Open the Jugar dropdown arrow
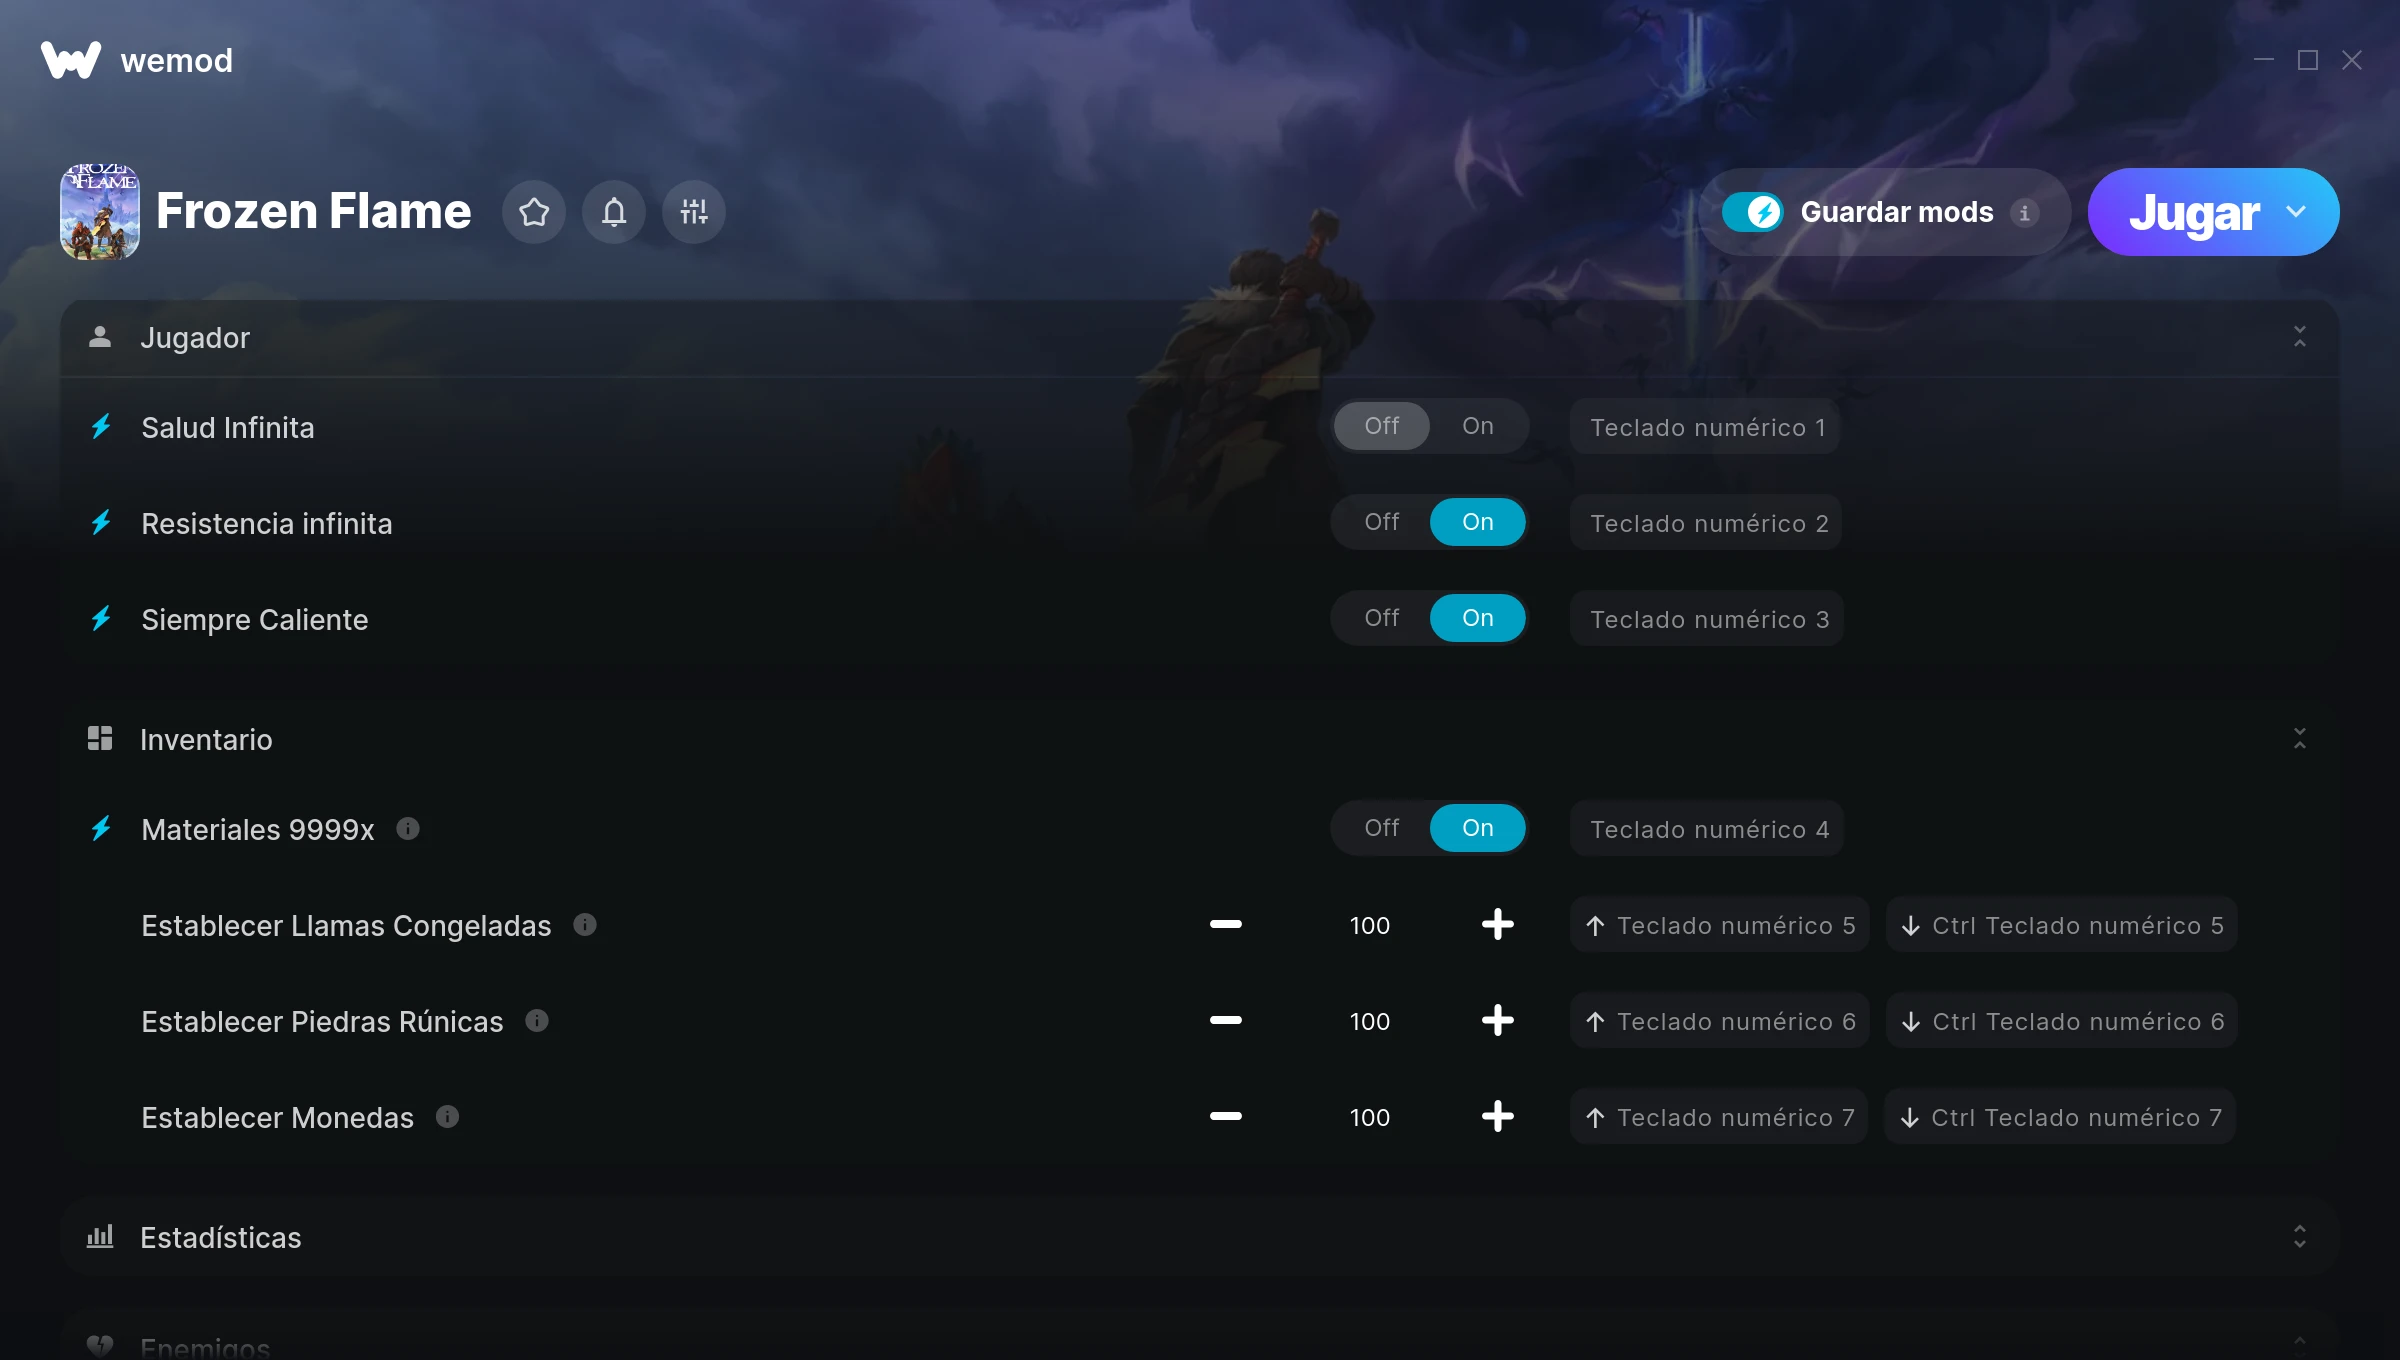Screen dimensions: 2400x1360 coord(2296,212)
